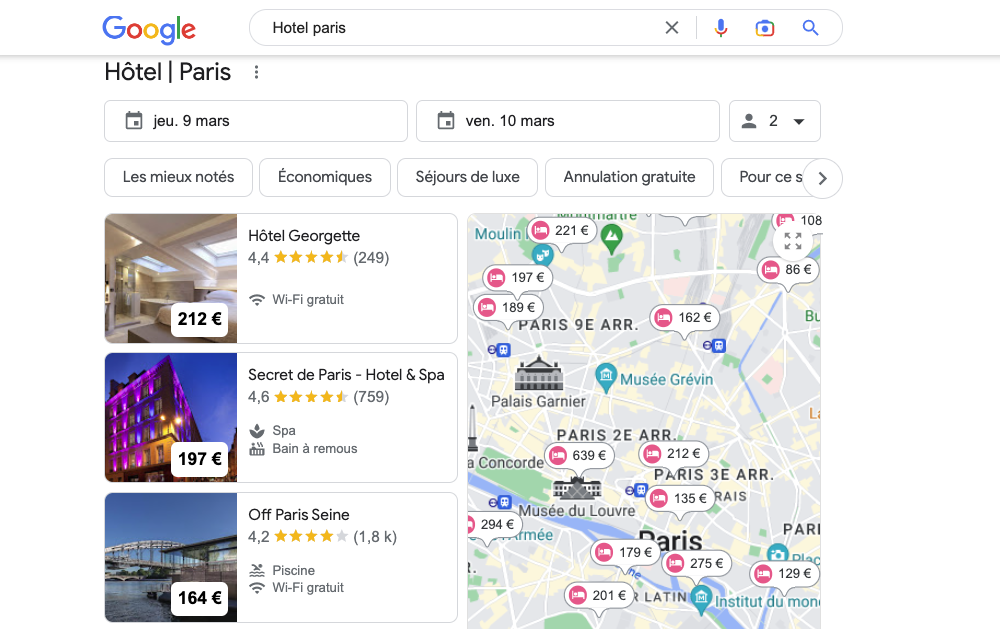Viewport: 1000px width, 629px height.
Task: Click the Institut du monde museum marker
Action: point(702,598)
